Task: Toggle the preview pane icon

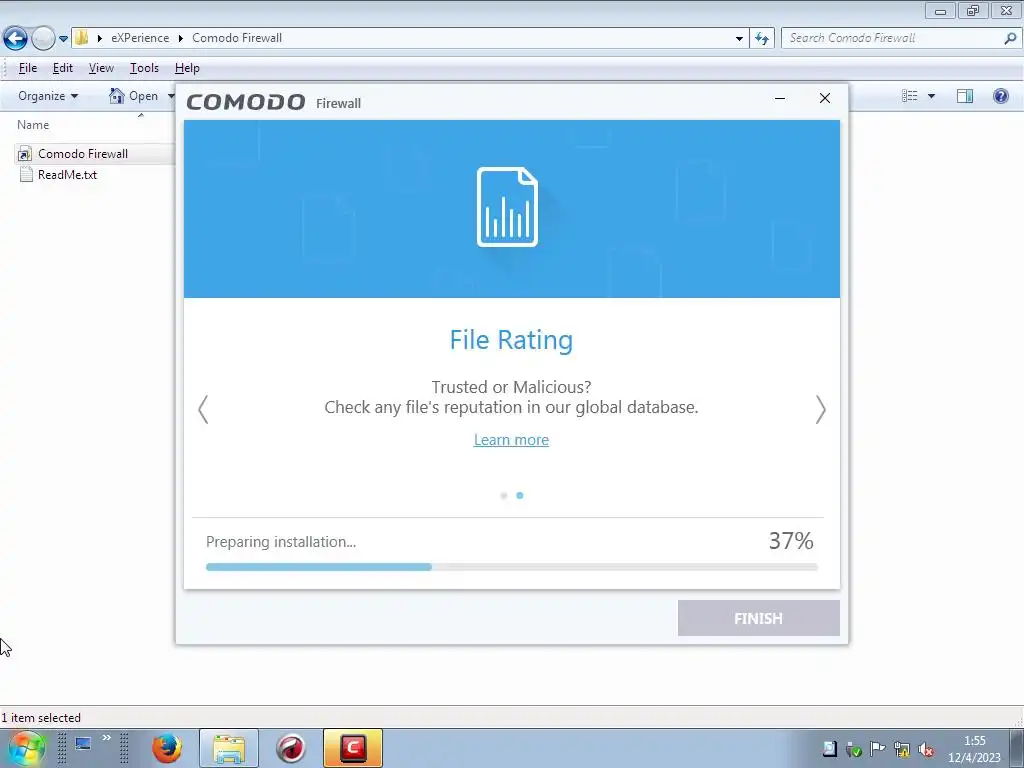Action: click(965, 96)
